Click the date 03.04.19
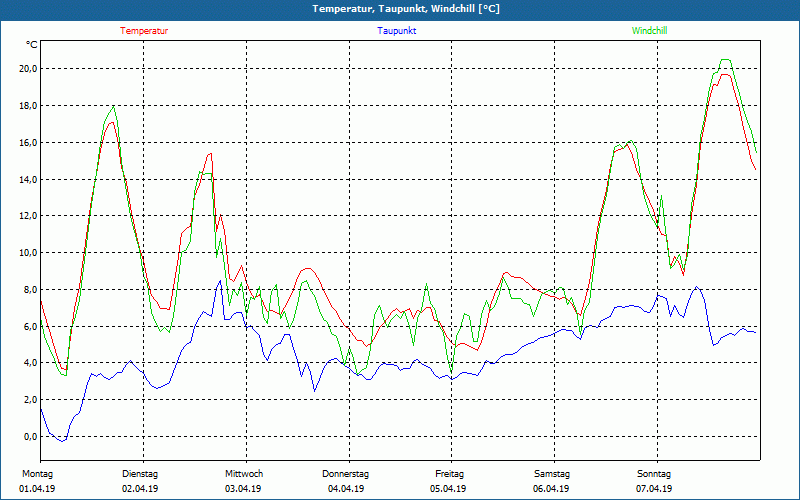 [243, 489]
